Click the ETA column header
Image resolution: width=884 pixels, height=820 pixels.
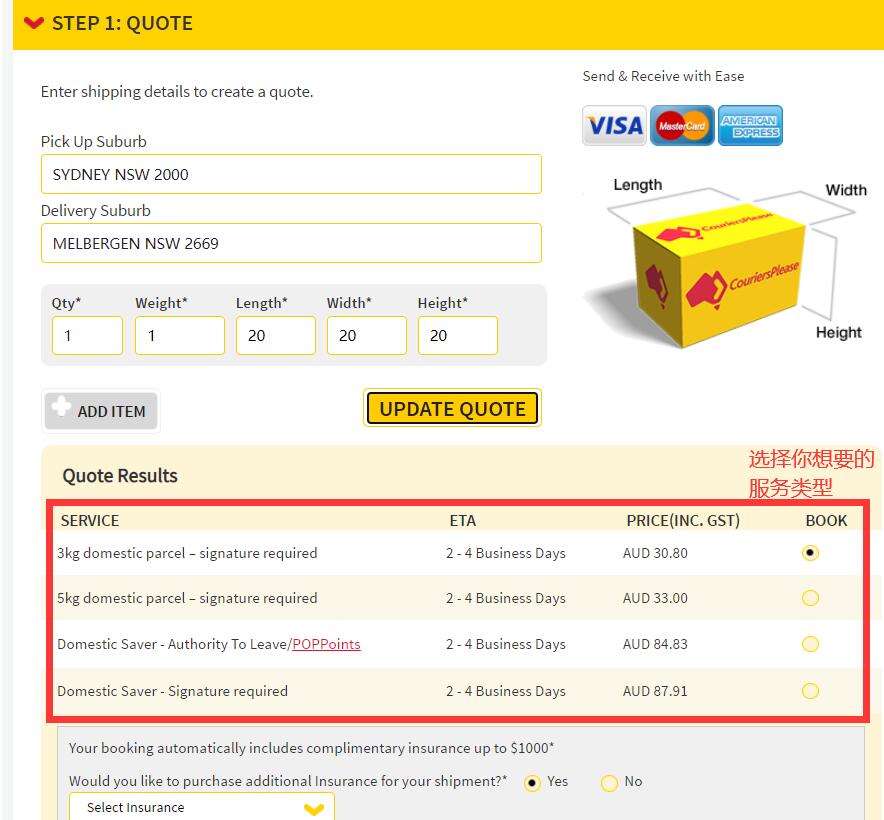[x=463, y=521]
